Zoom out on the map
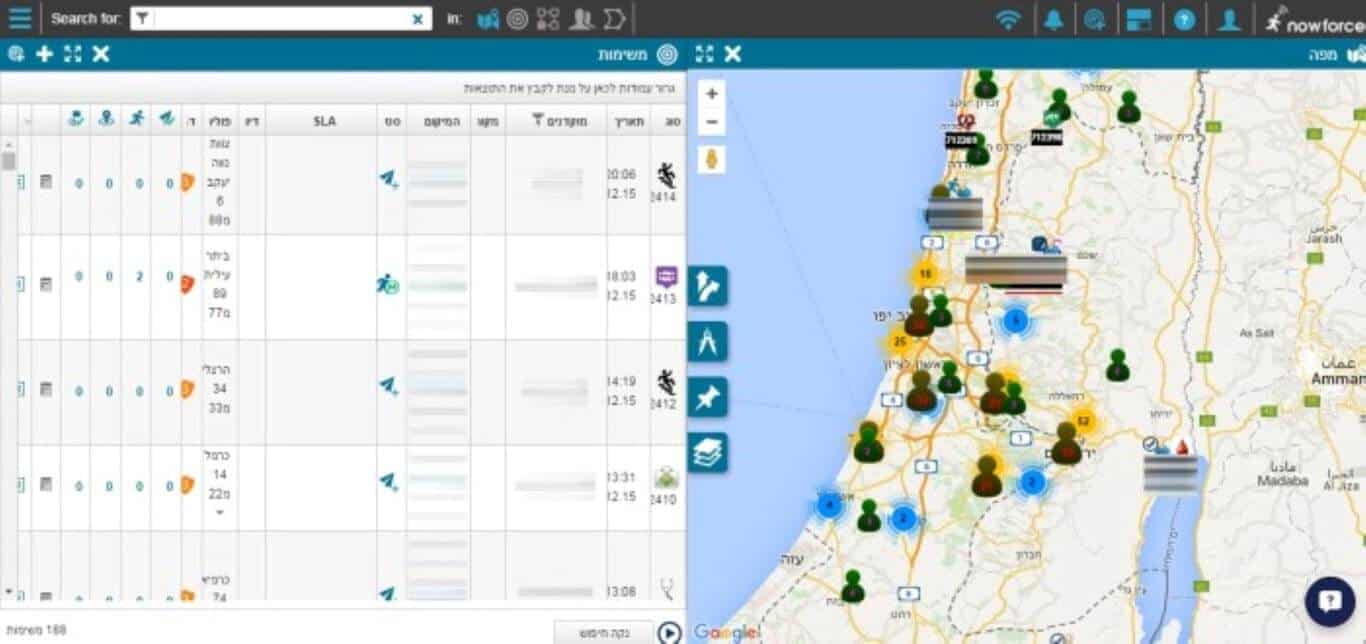Screen dimensions: 1366x644 click(712, 122)
